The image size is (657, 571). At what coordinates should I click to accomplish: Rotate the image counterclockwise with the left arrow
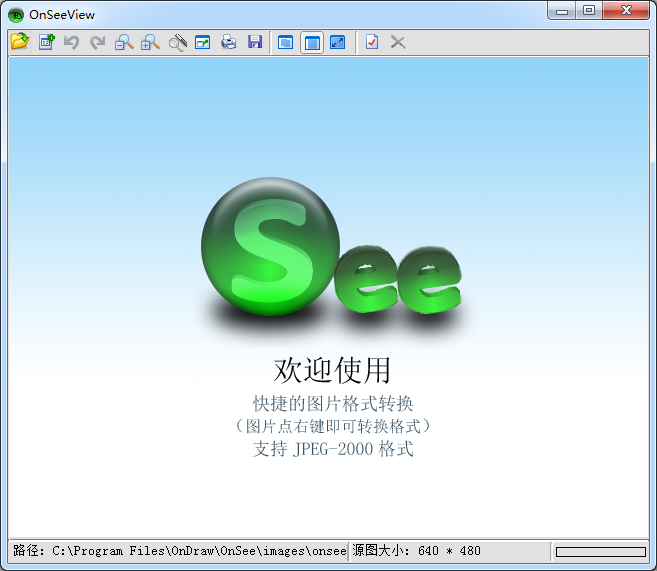[72, 42]
